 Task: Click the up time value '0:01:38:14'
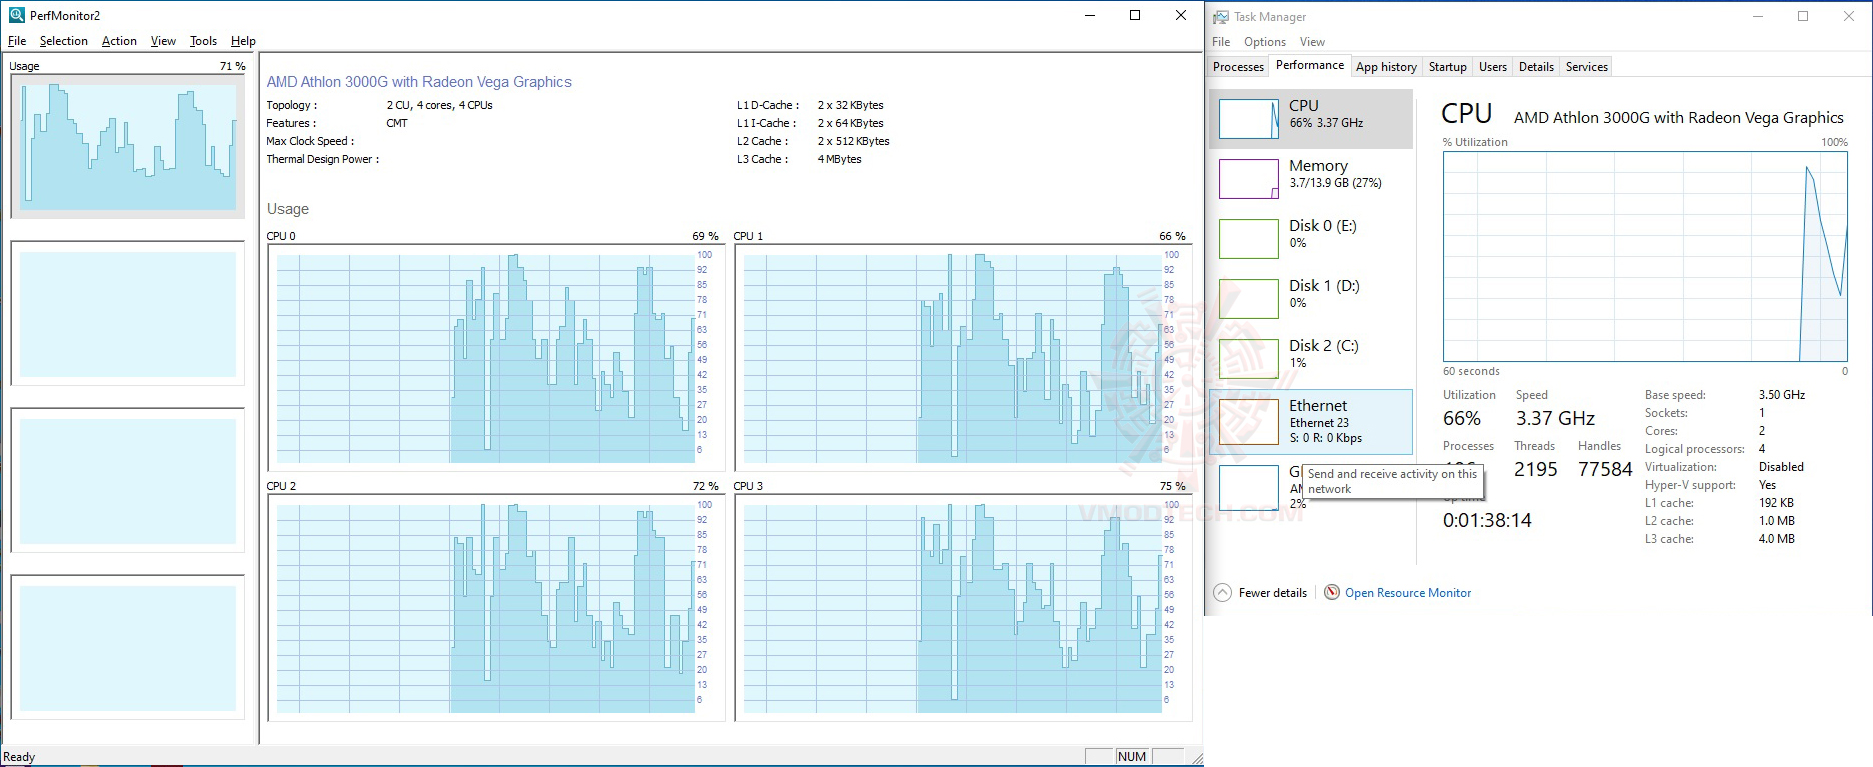tap(1487, 521)
